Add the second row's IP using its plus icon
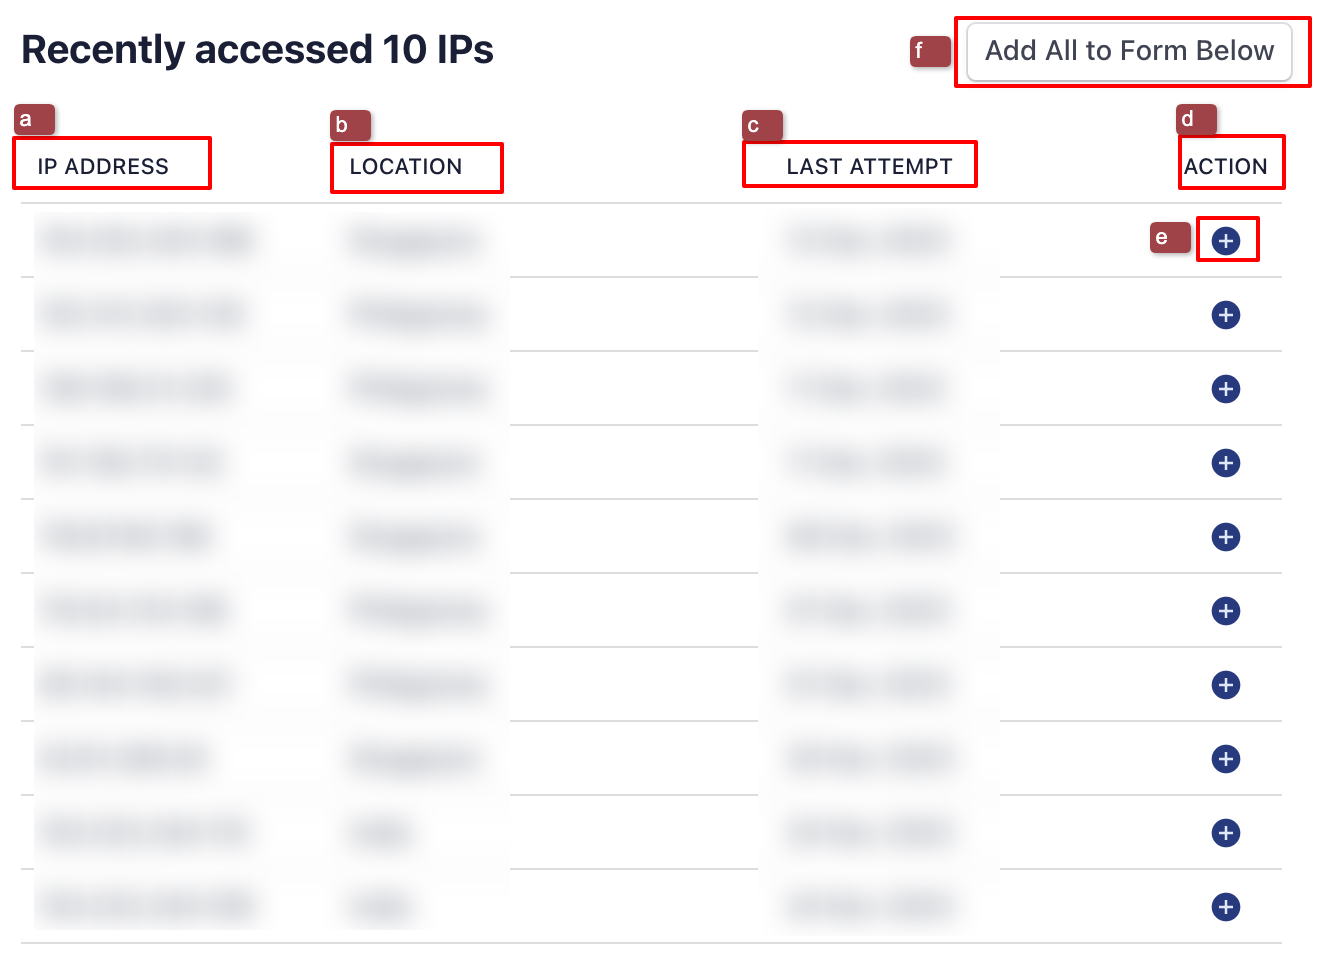This screenshot has width=1326, height=960. [x=1225, y=315]
